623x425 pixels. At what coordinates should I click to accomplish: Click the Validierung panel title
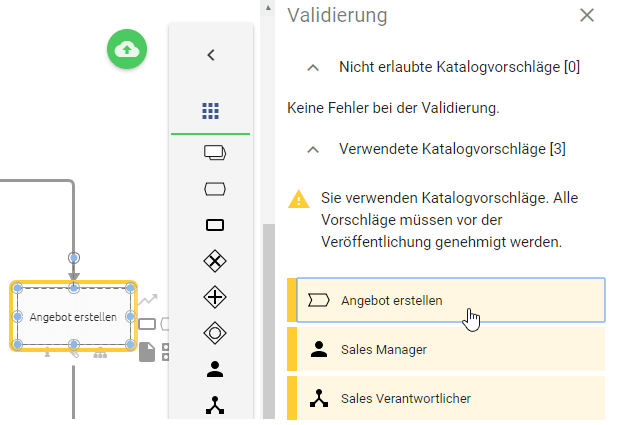[337, 16]
